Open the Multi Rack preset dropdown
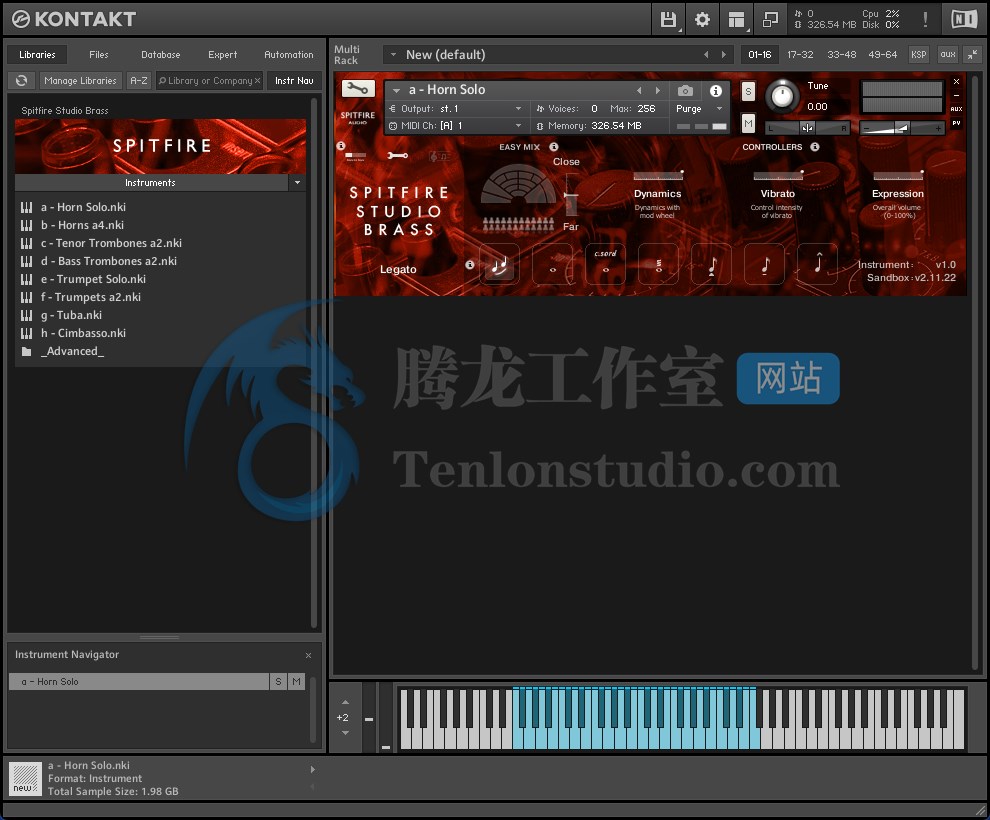This screenshot has height=820, width=990. tap(393, 55)
